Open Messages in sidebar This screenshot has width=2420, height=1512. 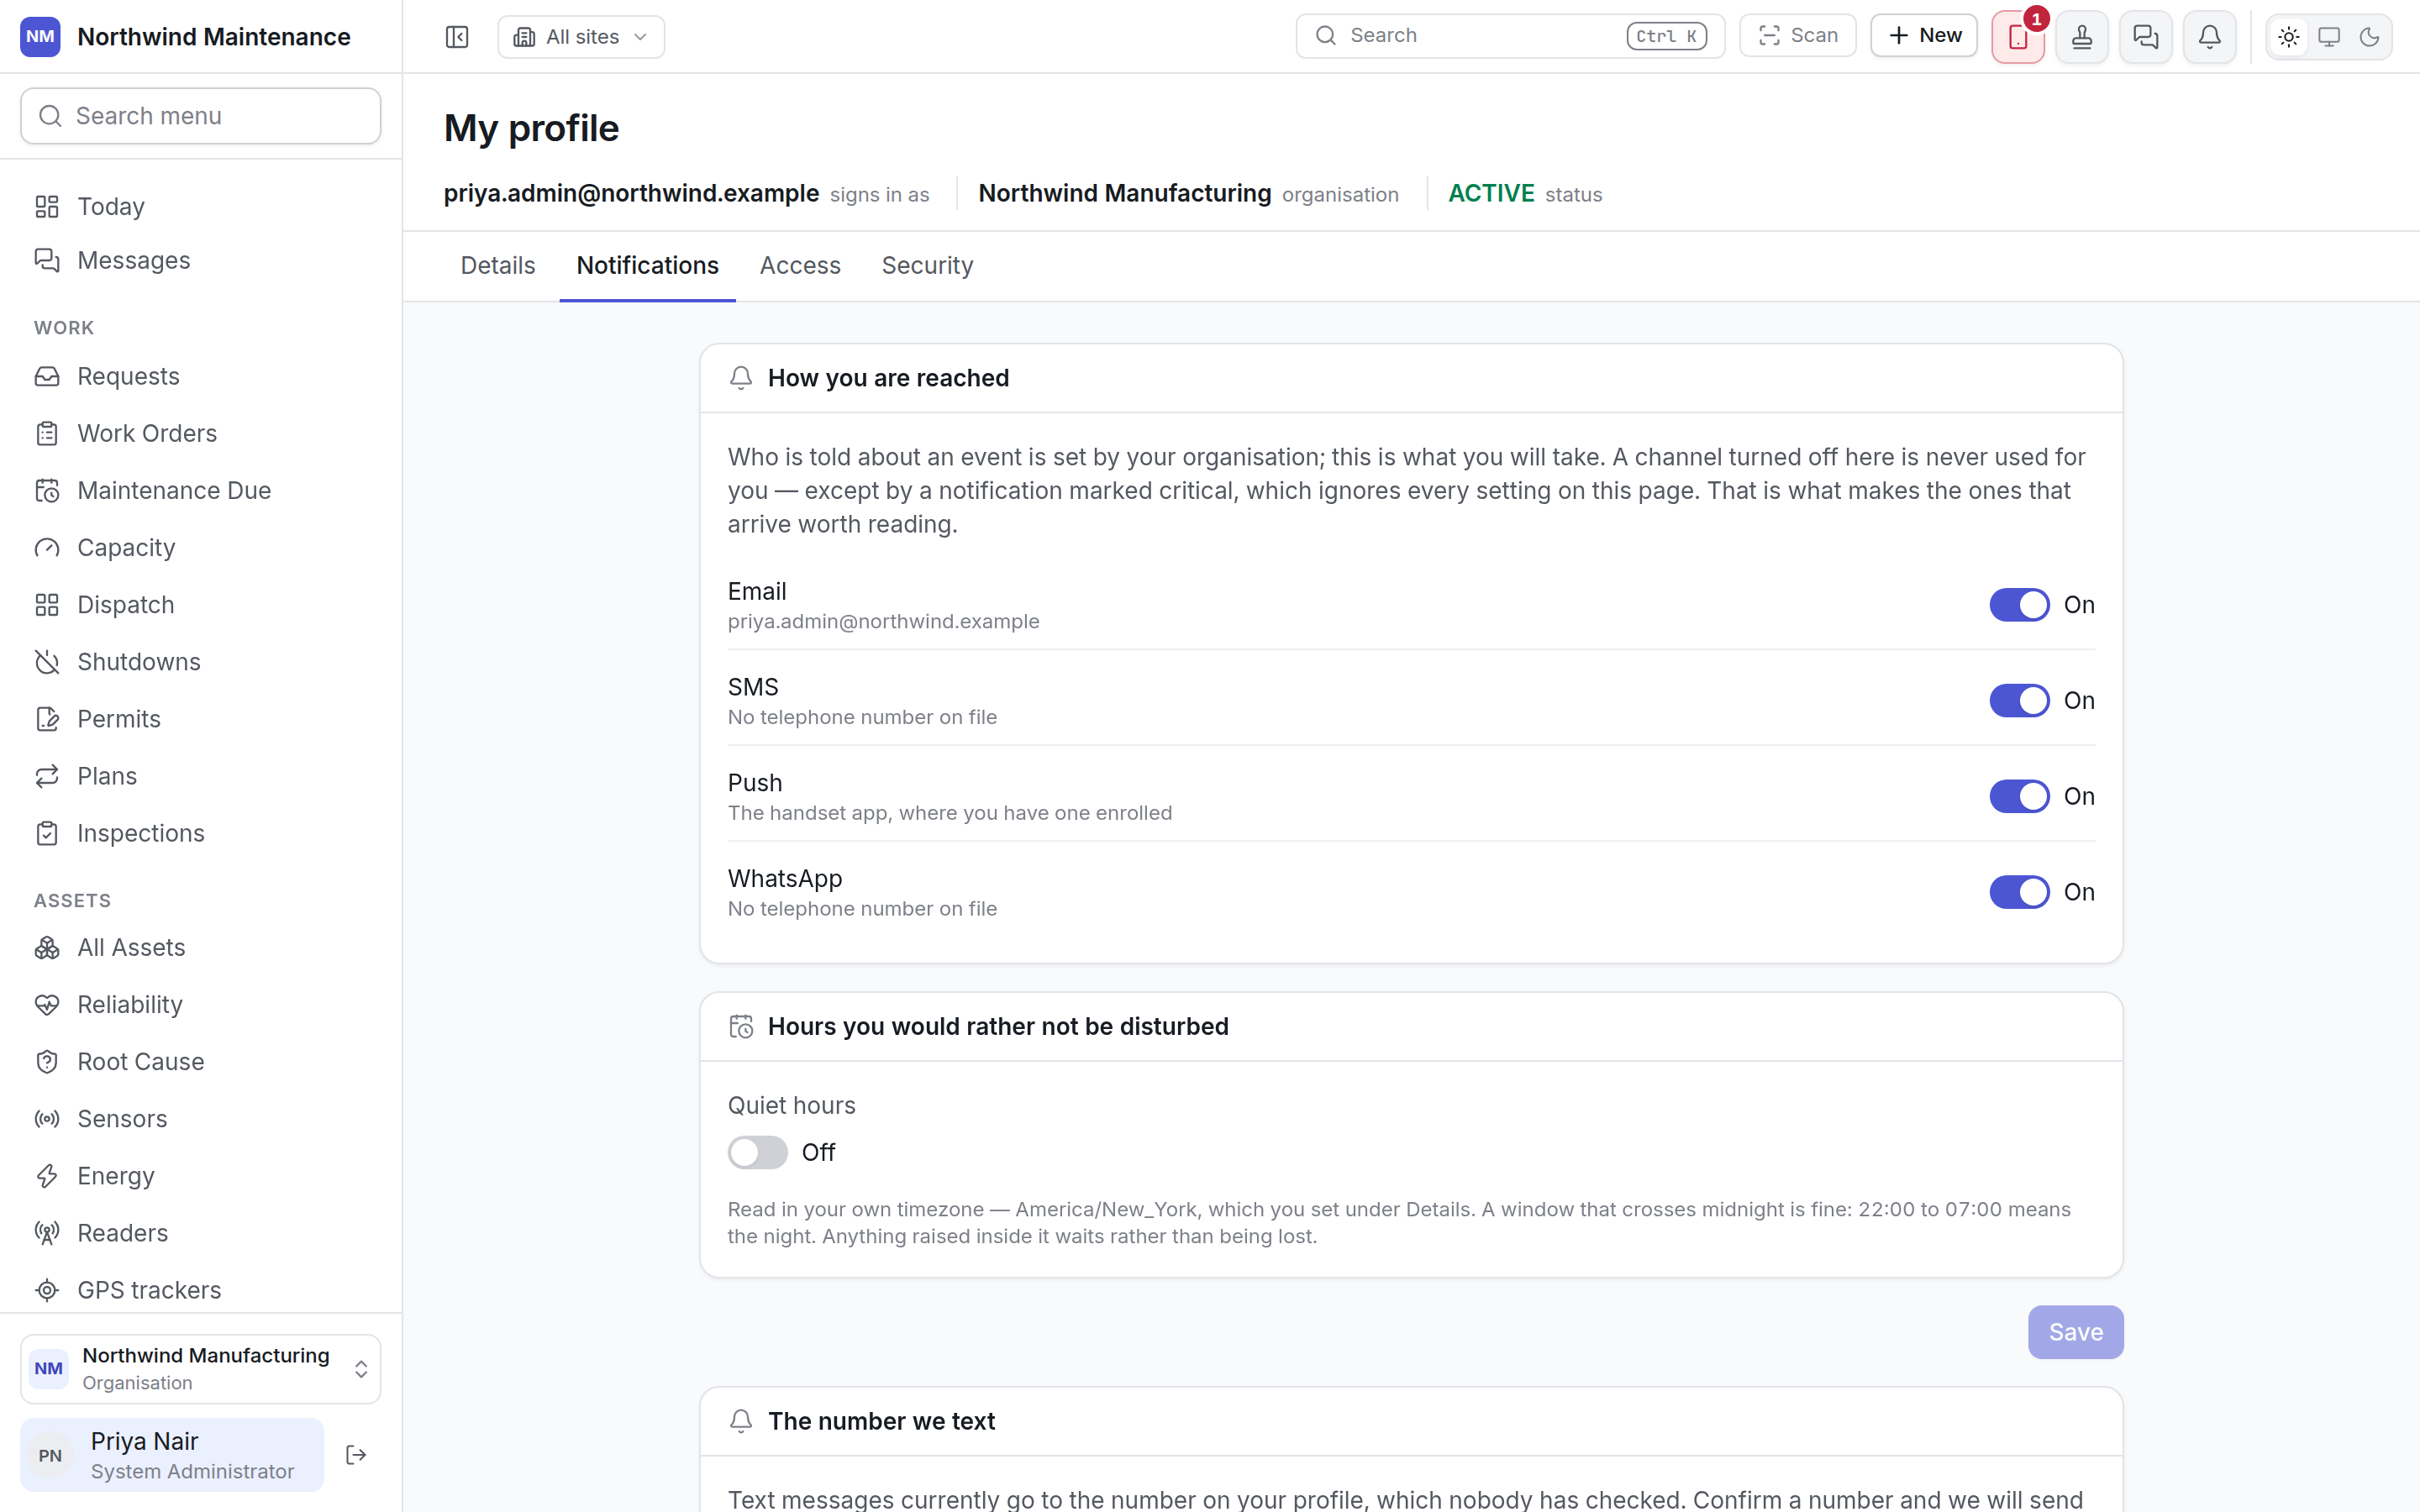point(201,260)
